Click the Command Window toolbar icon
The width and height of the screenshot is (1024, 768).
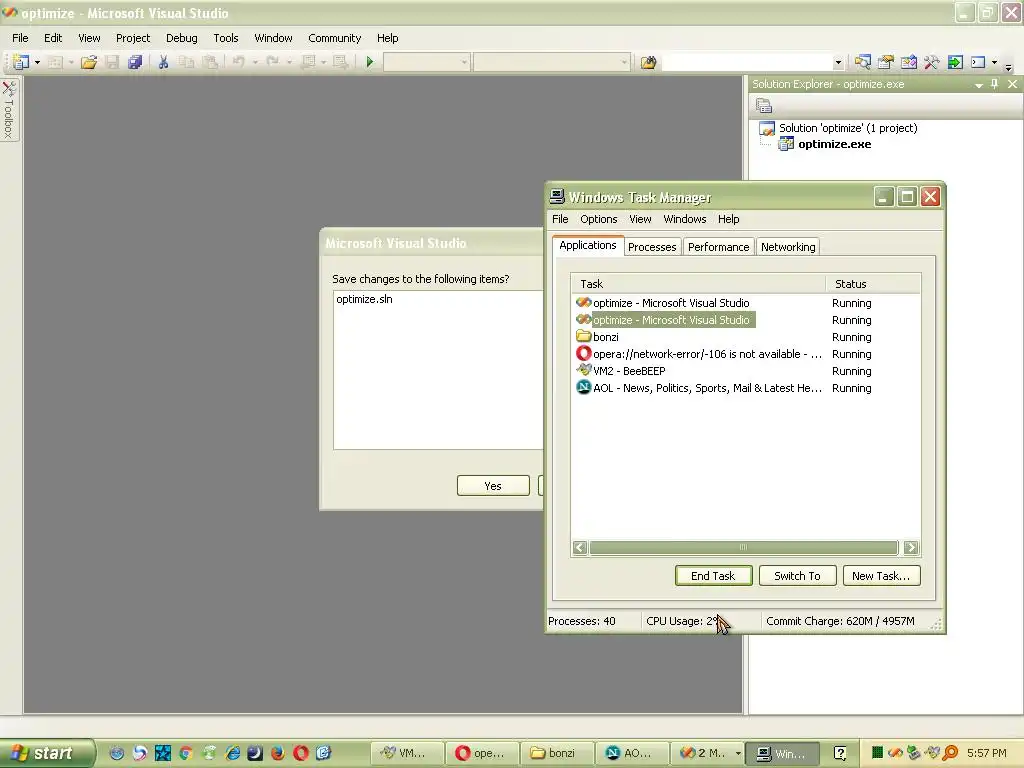[978, 62]
